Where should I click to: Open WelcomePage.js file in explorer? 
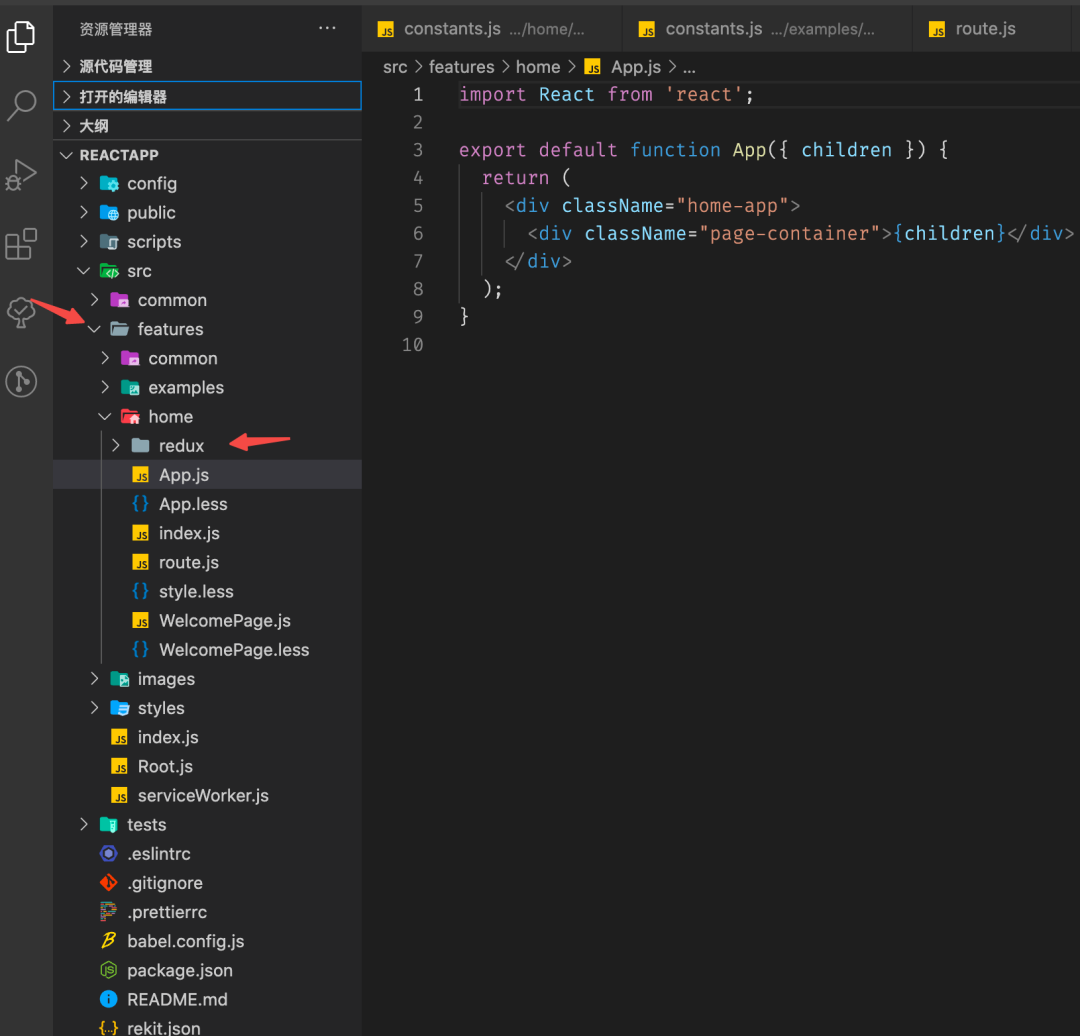pyautogui.click(x=224, y=621)
